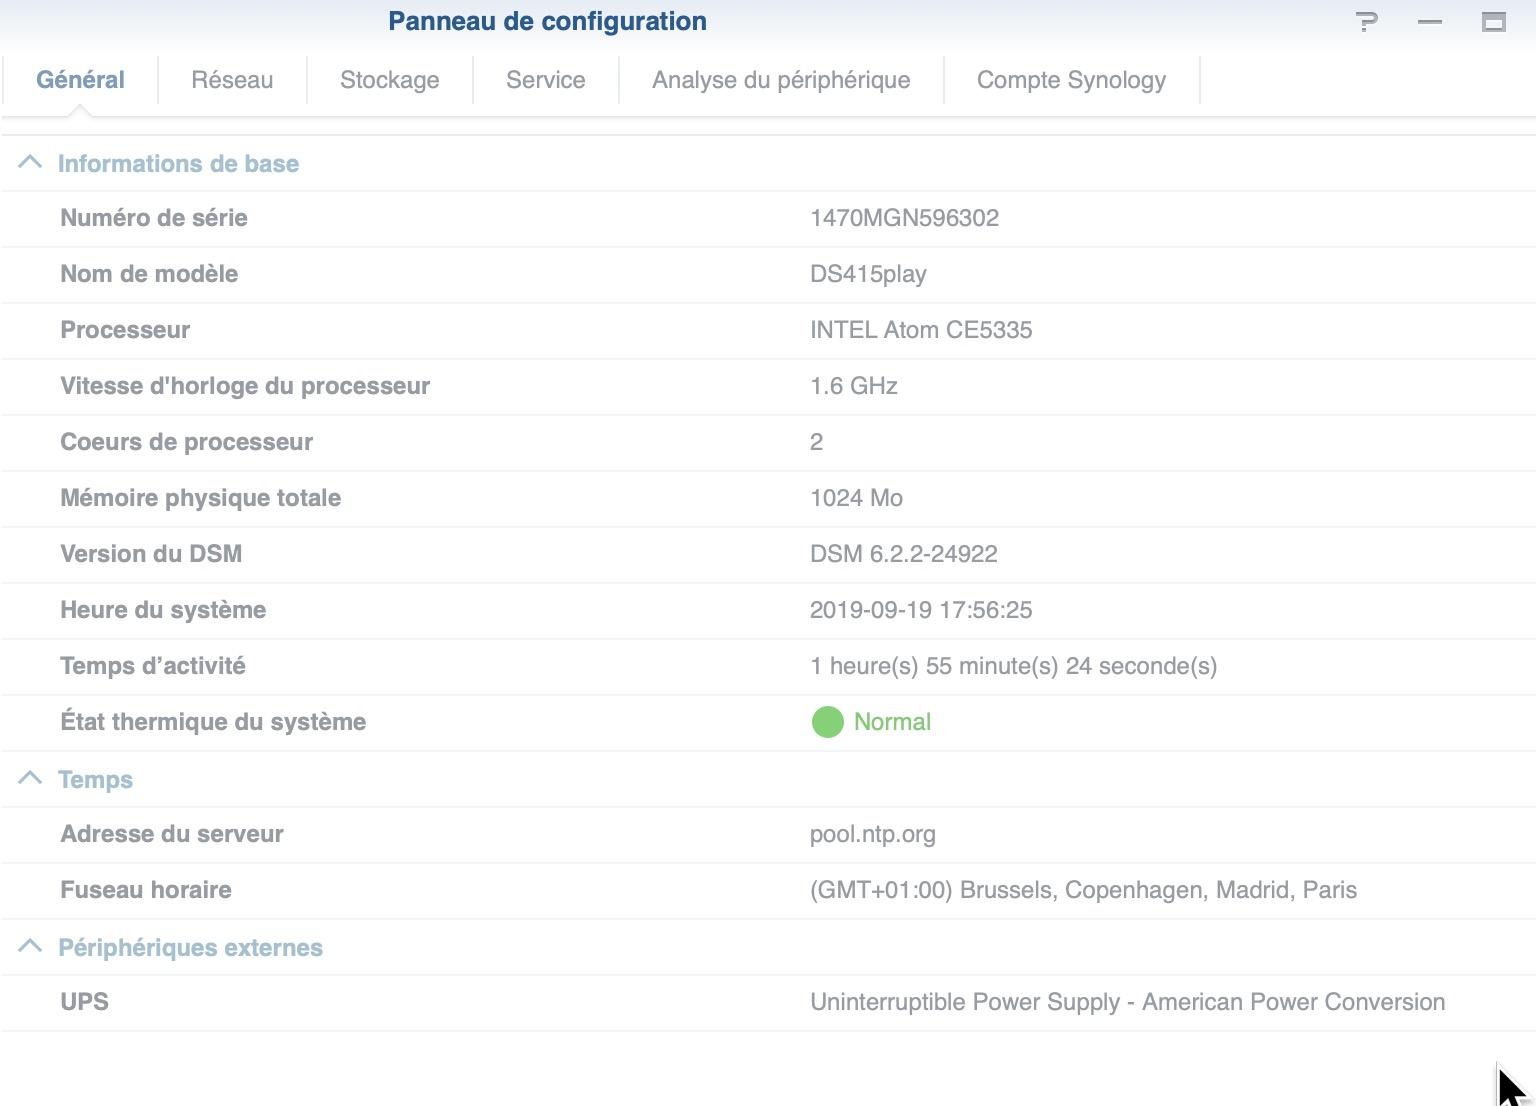Open the Compte Synology tab

pos(1071,80)
